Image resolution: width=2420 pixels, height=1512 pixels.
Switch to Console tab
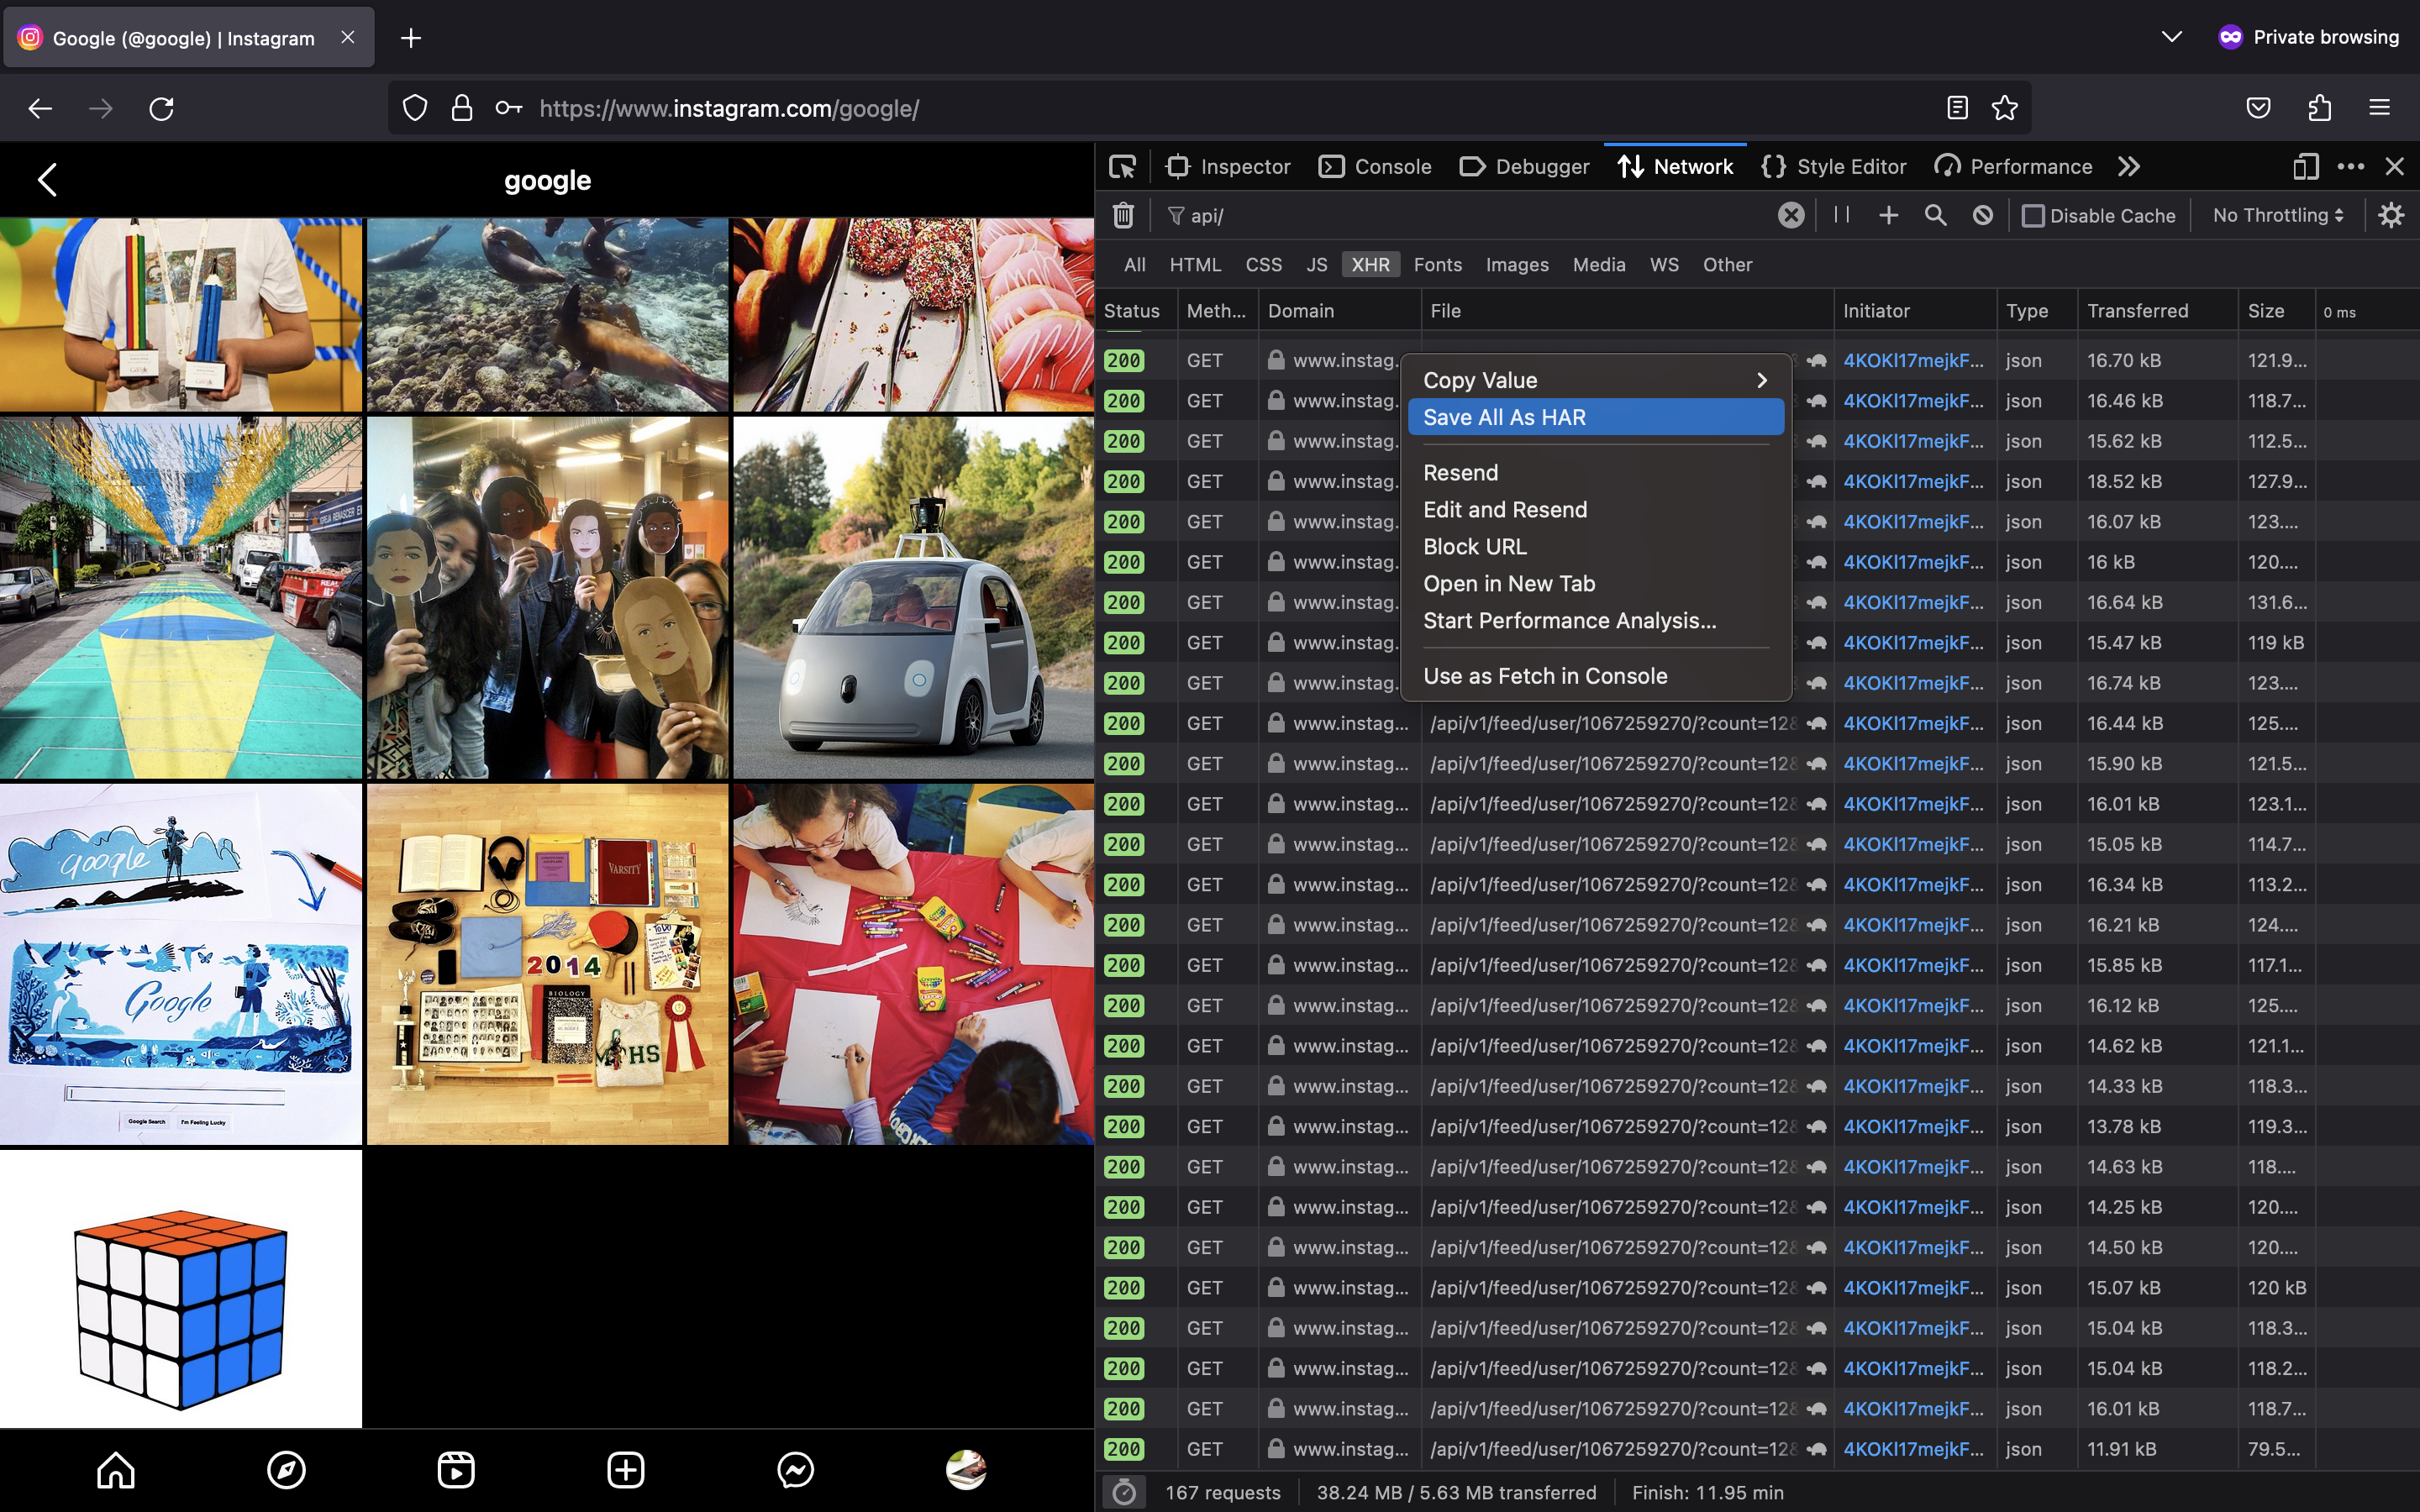(x=1375, y=167)
